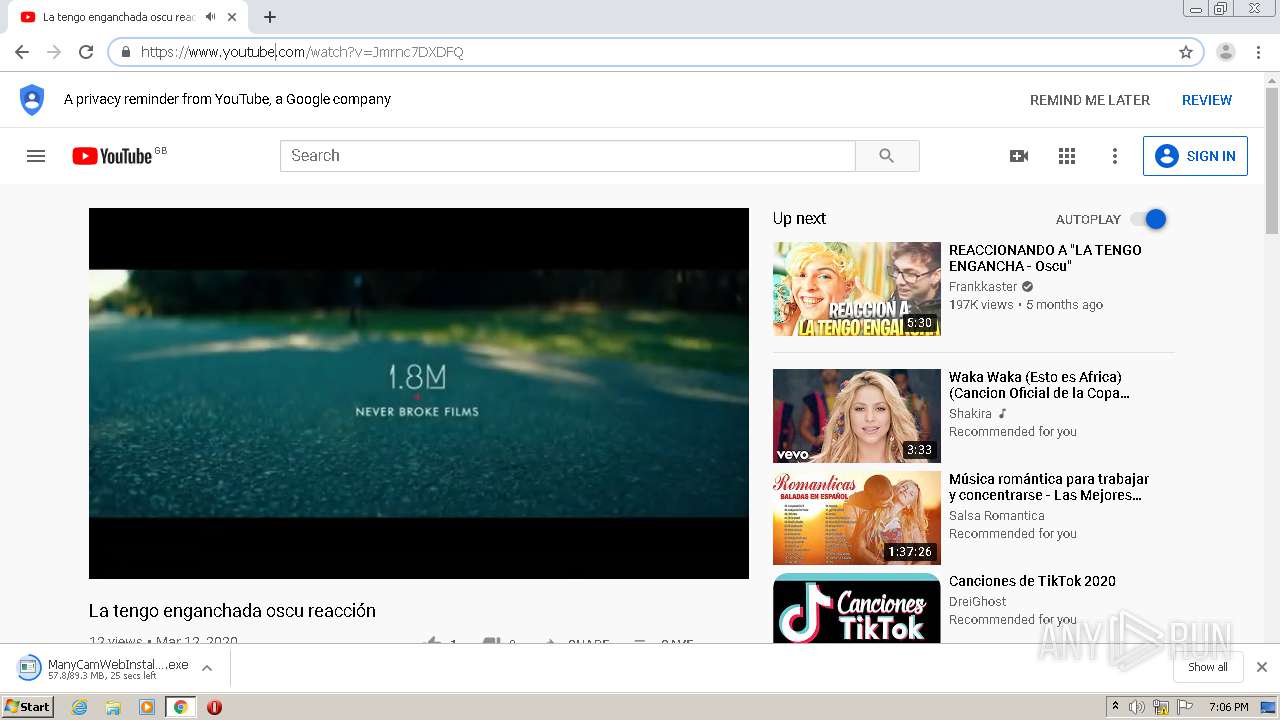
Task: Switch to Chrome taskbar button
Action: click(x=181, y=707)
